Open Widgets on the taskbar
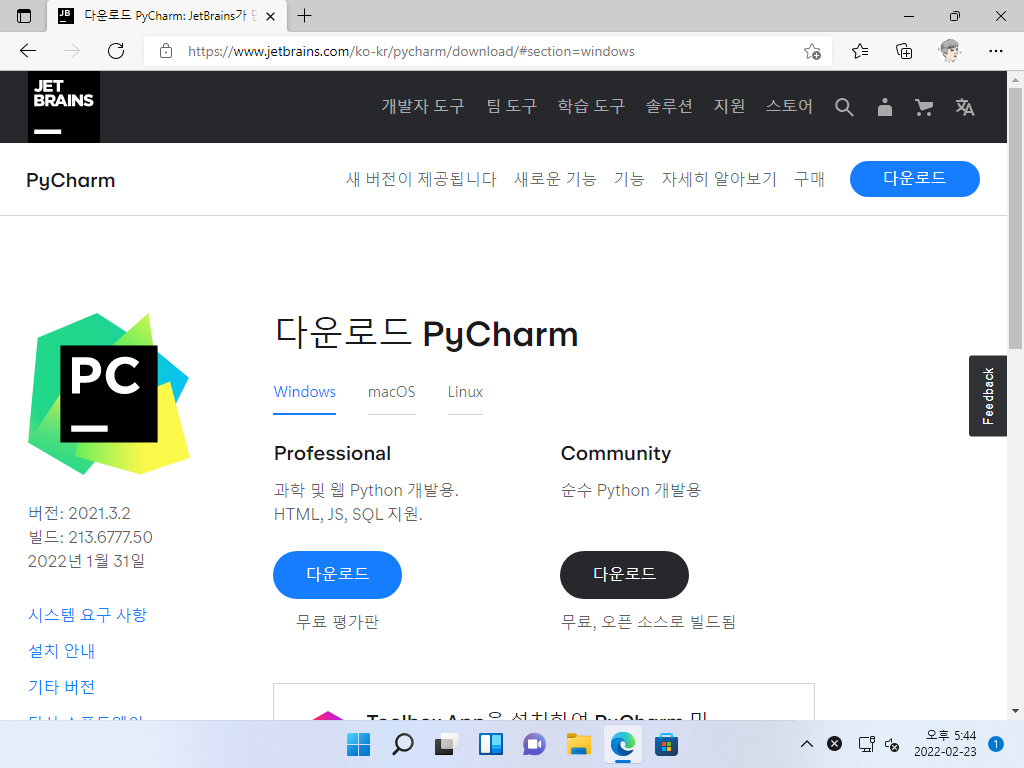This screenshot has height=768, width=1024. point(490,744)
